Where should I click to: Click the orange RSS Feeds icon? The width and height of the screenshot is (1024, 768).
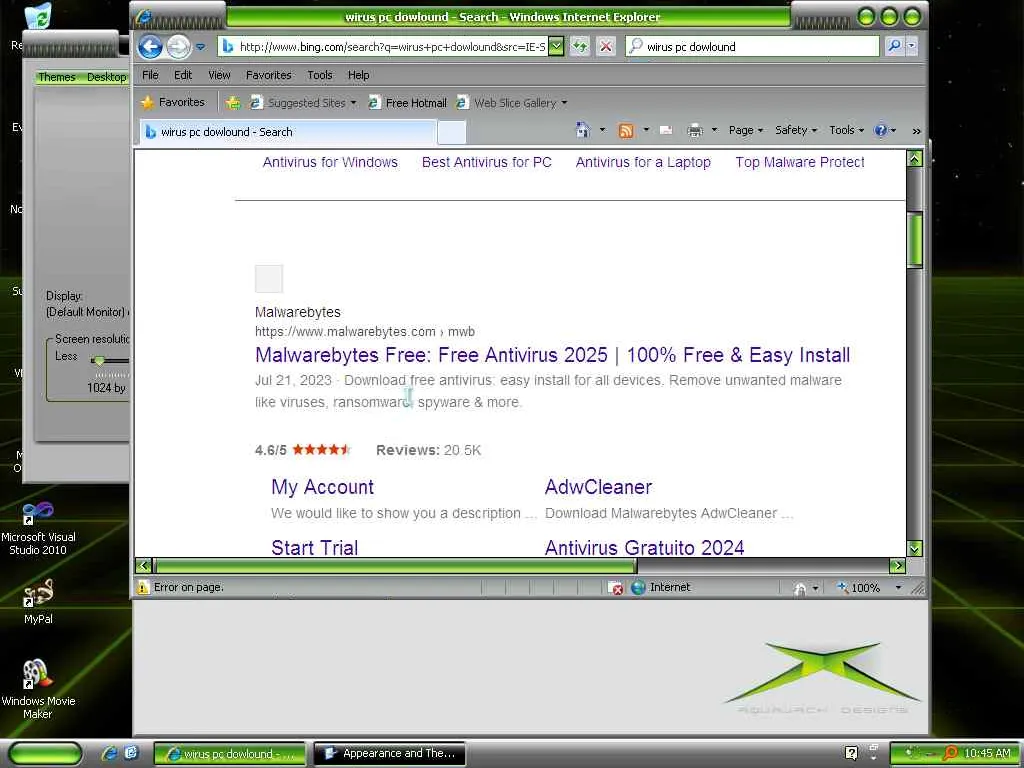pos(626,131)
